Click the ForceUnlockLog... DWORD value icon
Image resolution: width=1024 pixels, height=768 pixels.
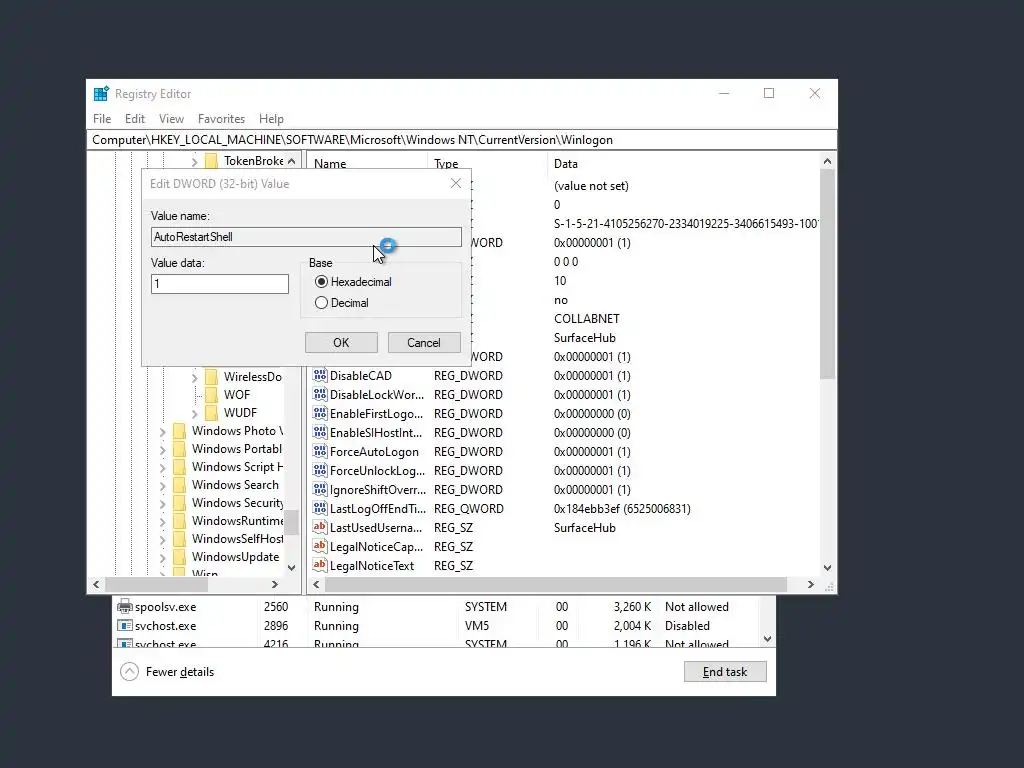(319, 470)
